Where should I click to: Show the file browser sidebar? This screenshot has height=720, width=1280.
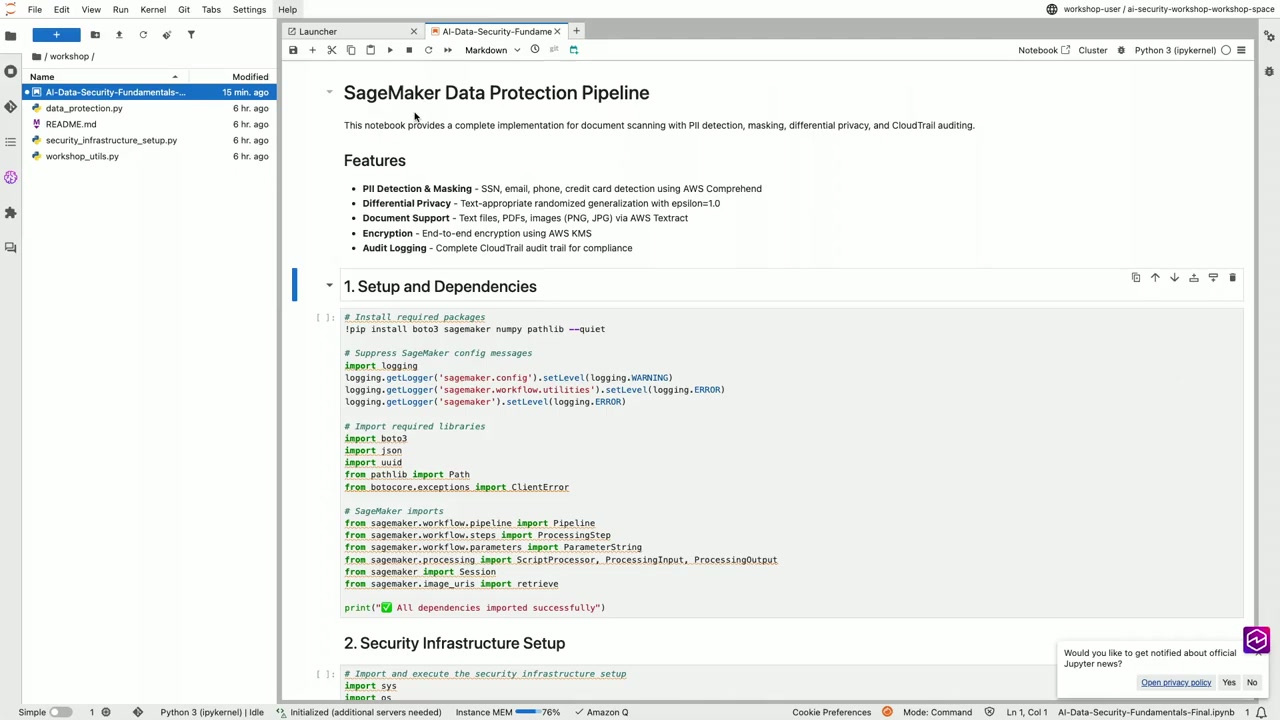coord(10,36)
